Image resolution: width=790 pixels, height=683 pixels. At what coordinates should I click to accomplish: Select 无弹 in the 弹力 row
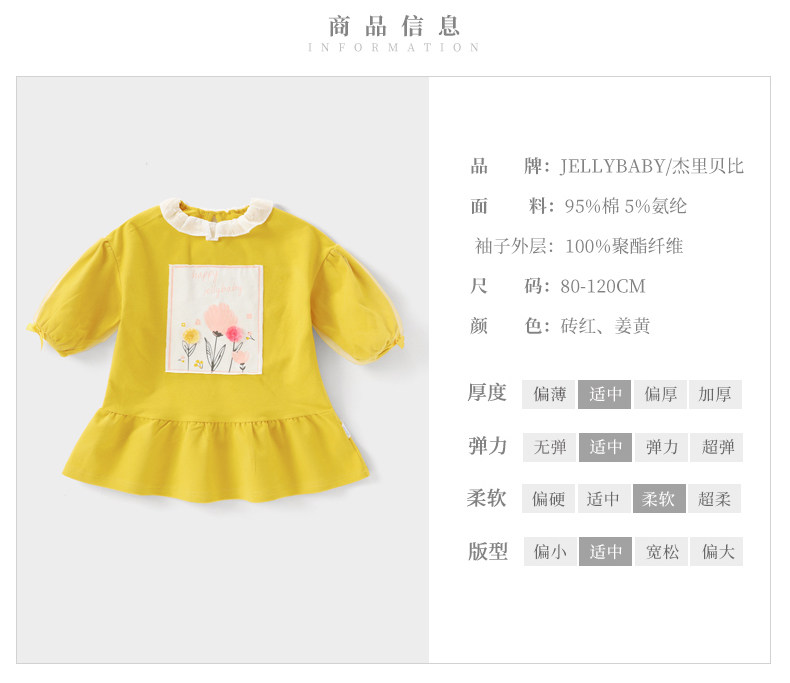[x=549, y=447]
